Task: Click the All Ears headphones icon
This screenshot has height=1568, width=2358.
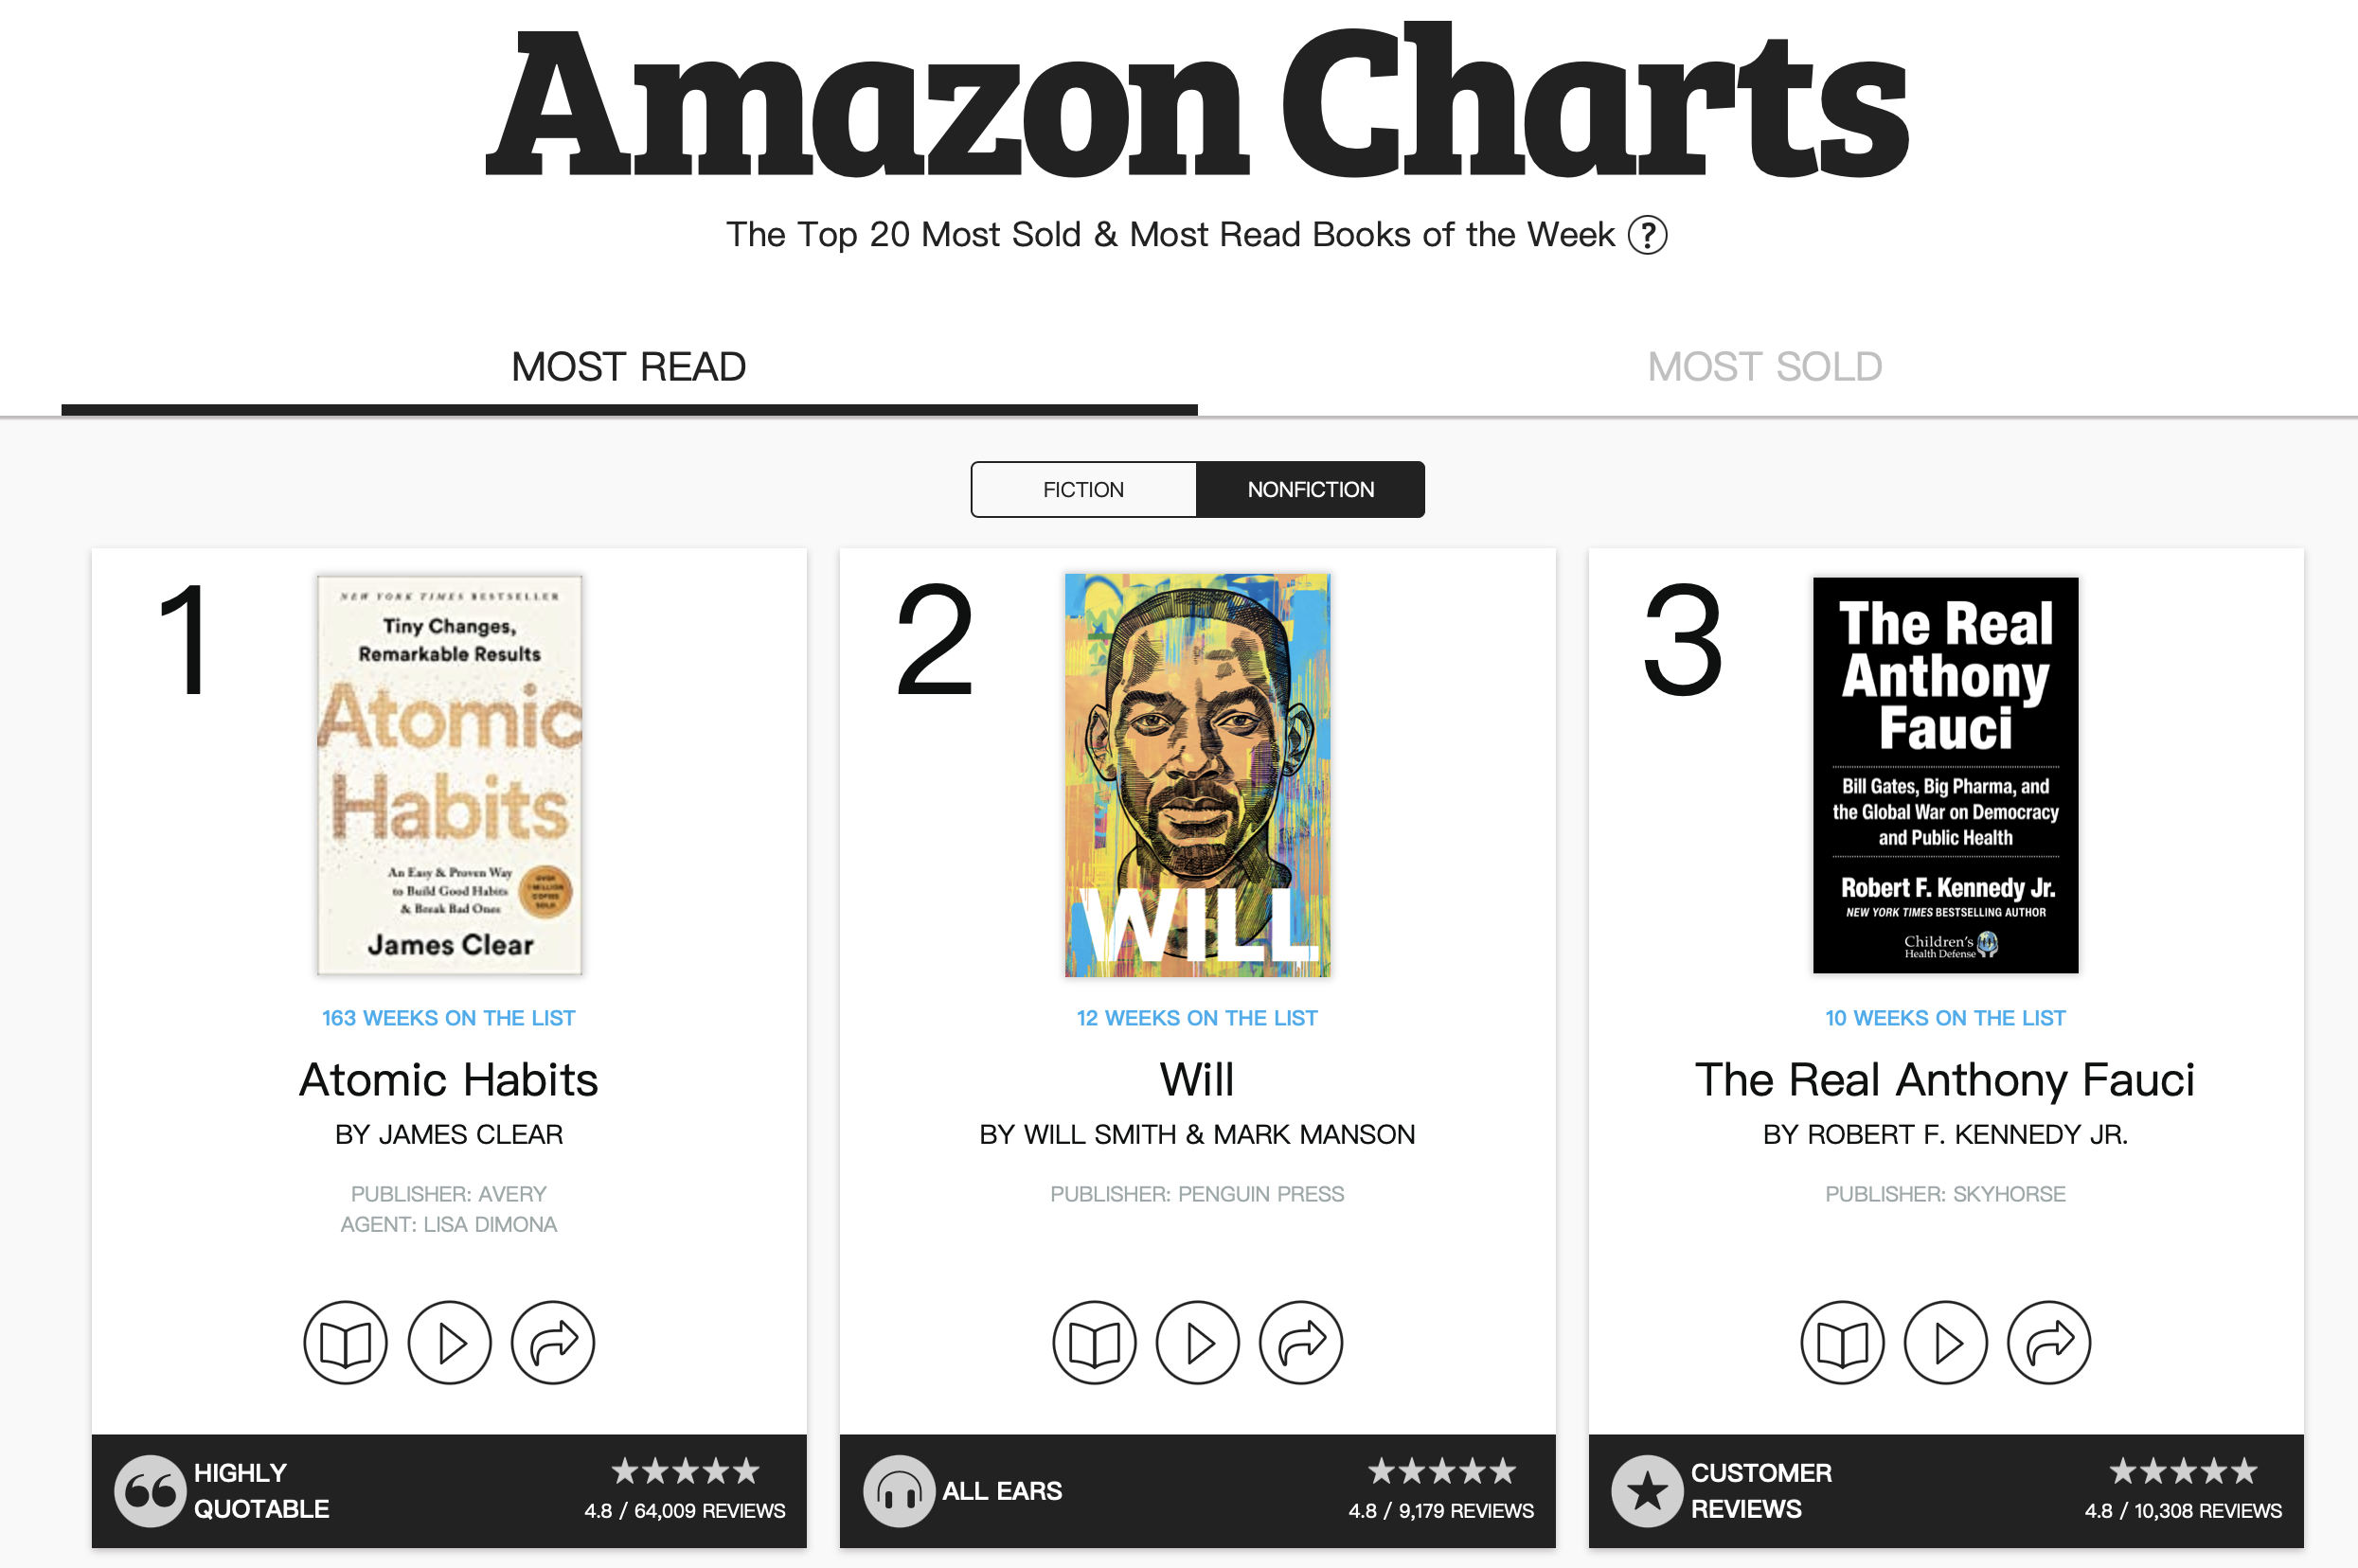Action: 899,1491
